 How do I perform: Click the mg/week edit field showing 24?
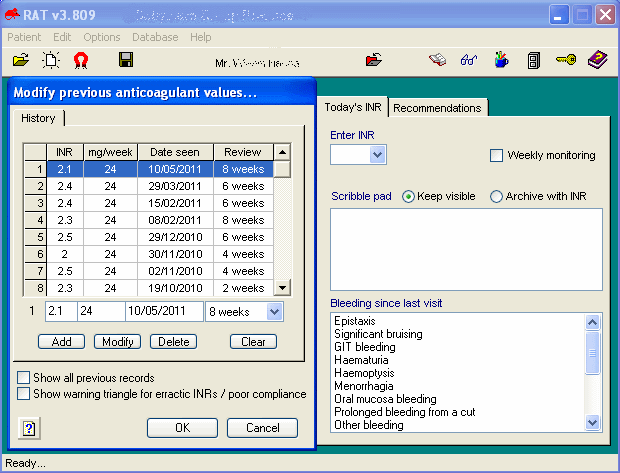point(101,312)
